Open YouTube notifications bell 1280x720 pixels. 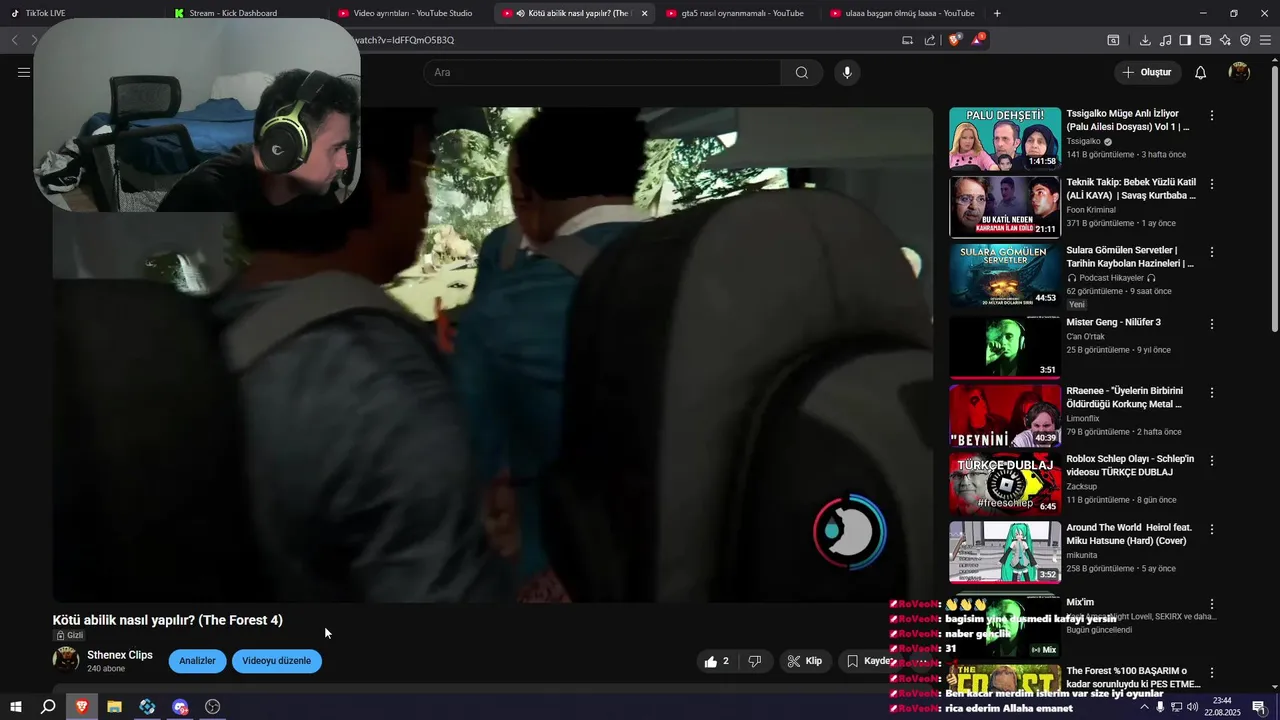[x=1201, y=72]
